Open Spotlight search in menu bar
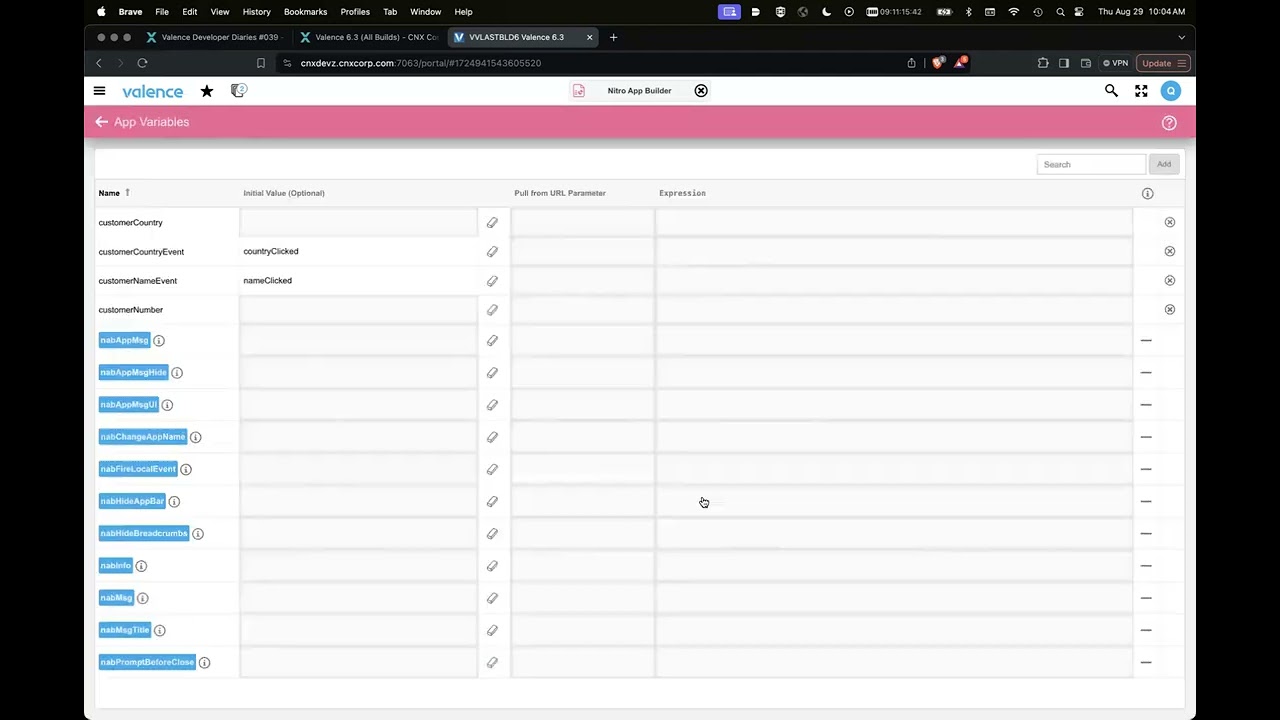This screenshot has width=1280, height=720. click(x=1060, y=12)
